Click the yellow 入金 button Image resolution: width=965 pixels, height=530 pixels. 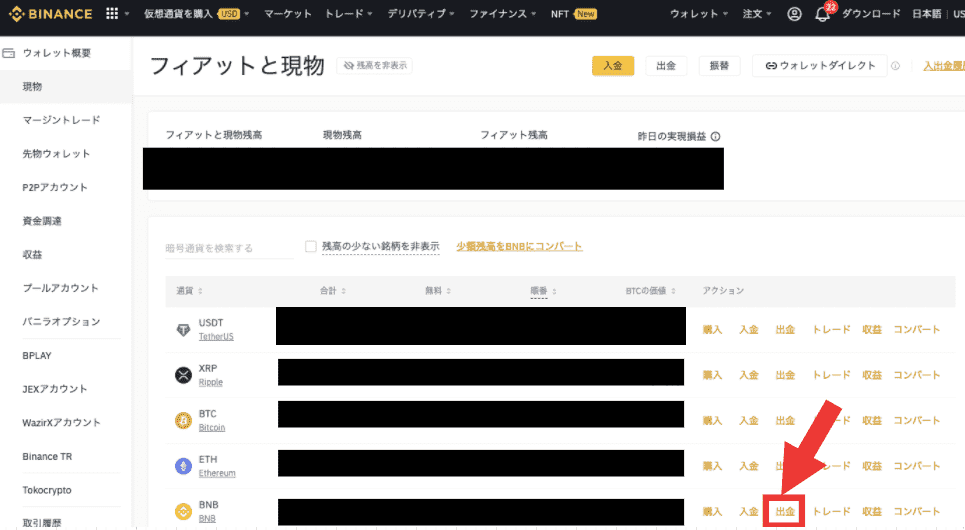[x=613, y=65]
